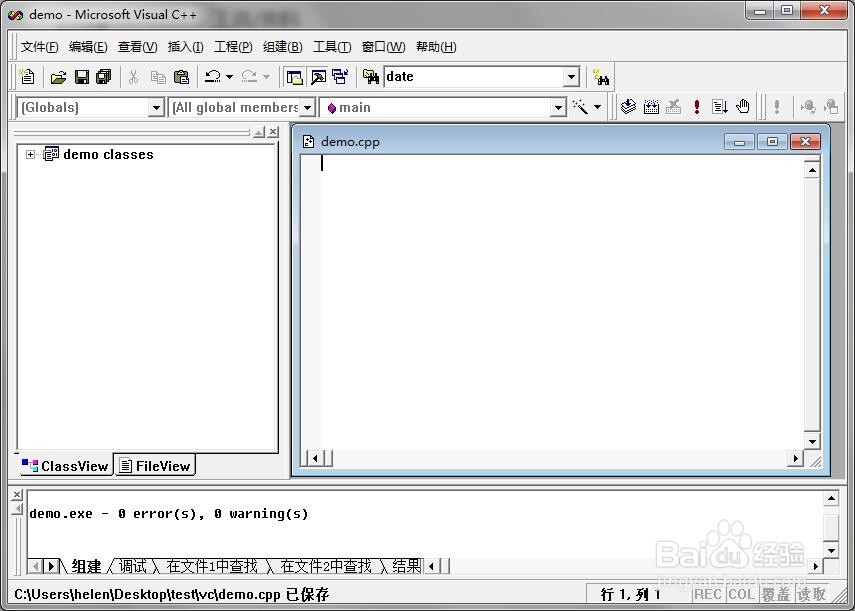Click output tabs scroll right arrow
Screen dimensions: 855x611
[x=51, y=567]
